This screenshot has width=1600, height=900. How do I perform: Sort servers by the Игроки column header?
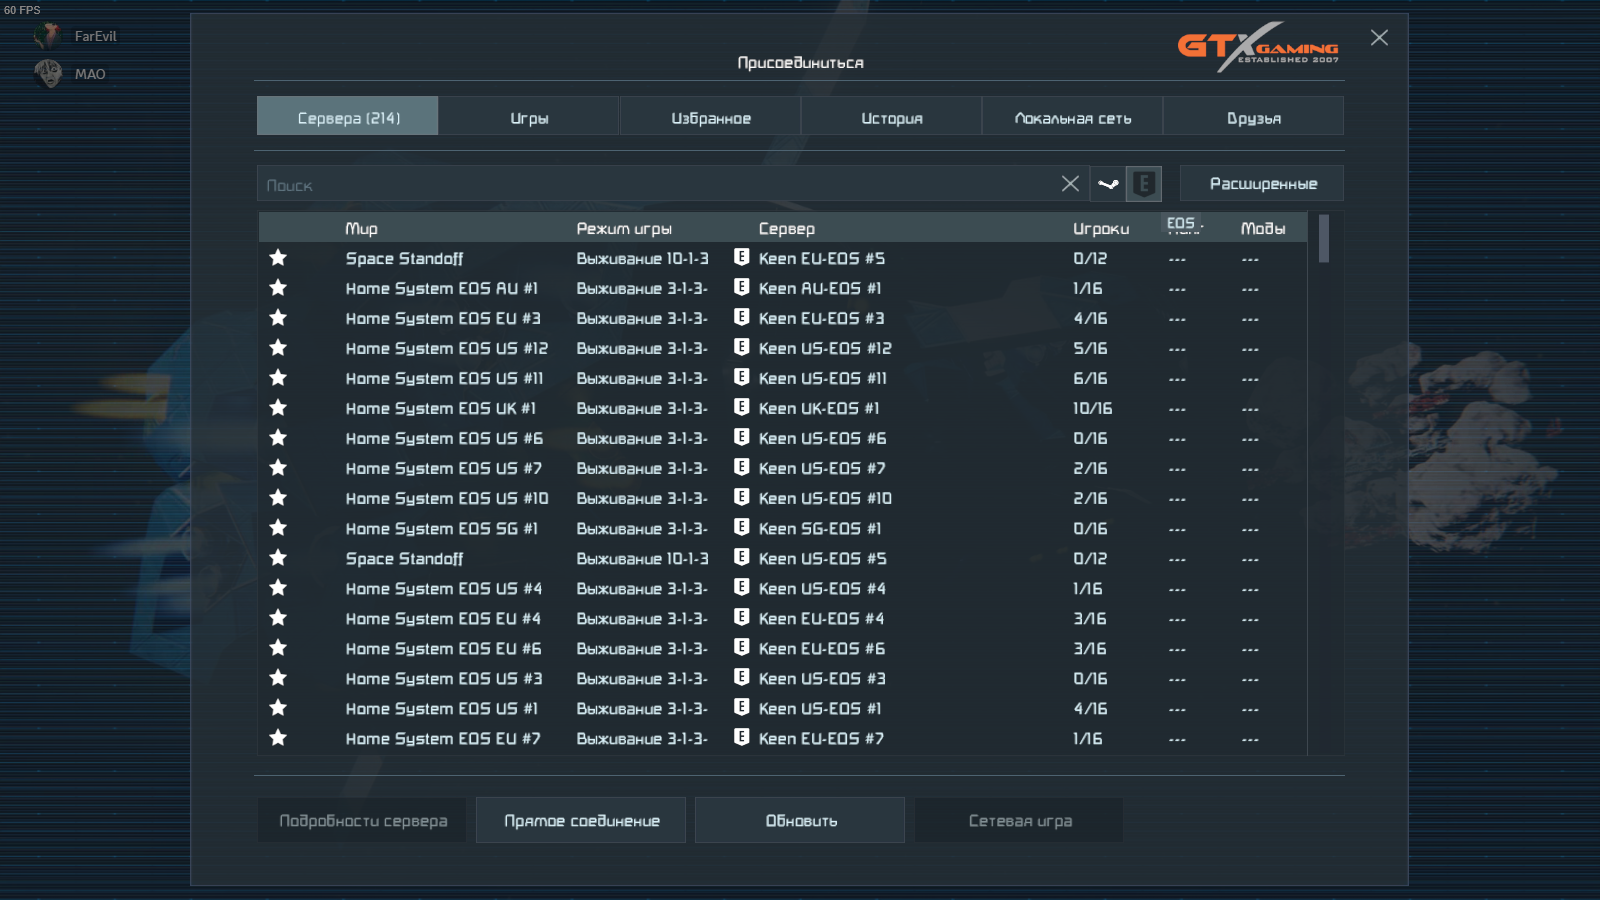coord(1100,229)
